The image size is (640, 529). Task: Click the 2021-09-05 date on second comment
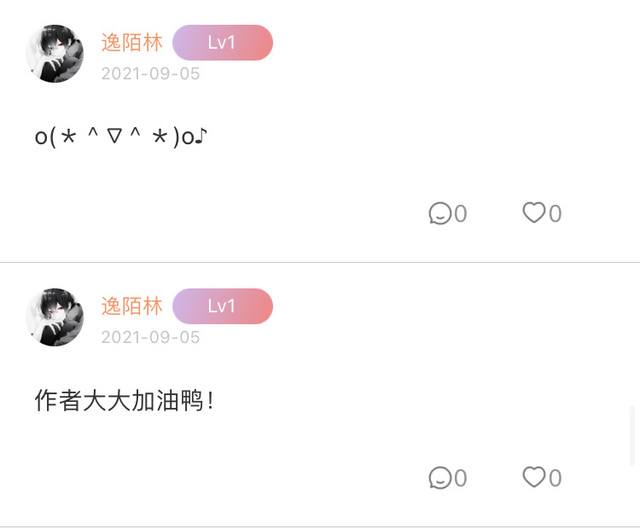coord(150,338)
